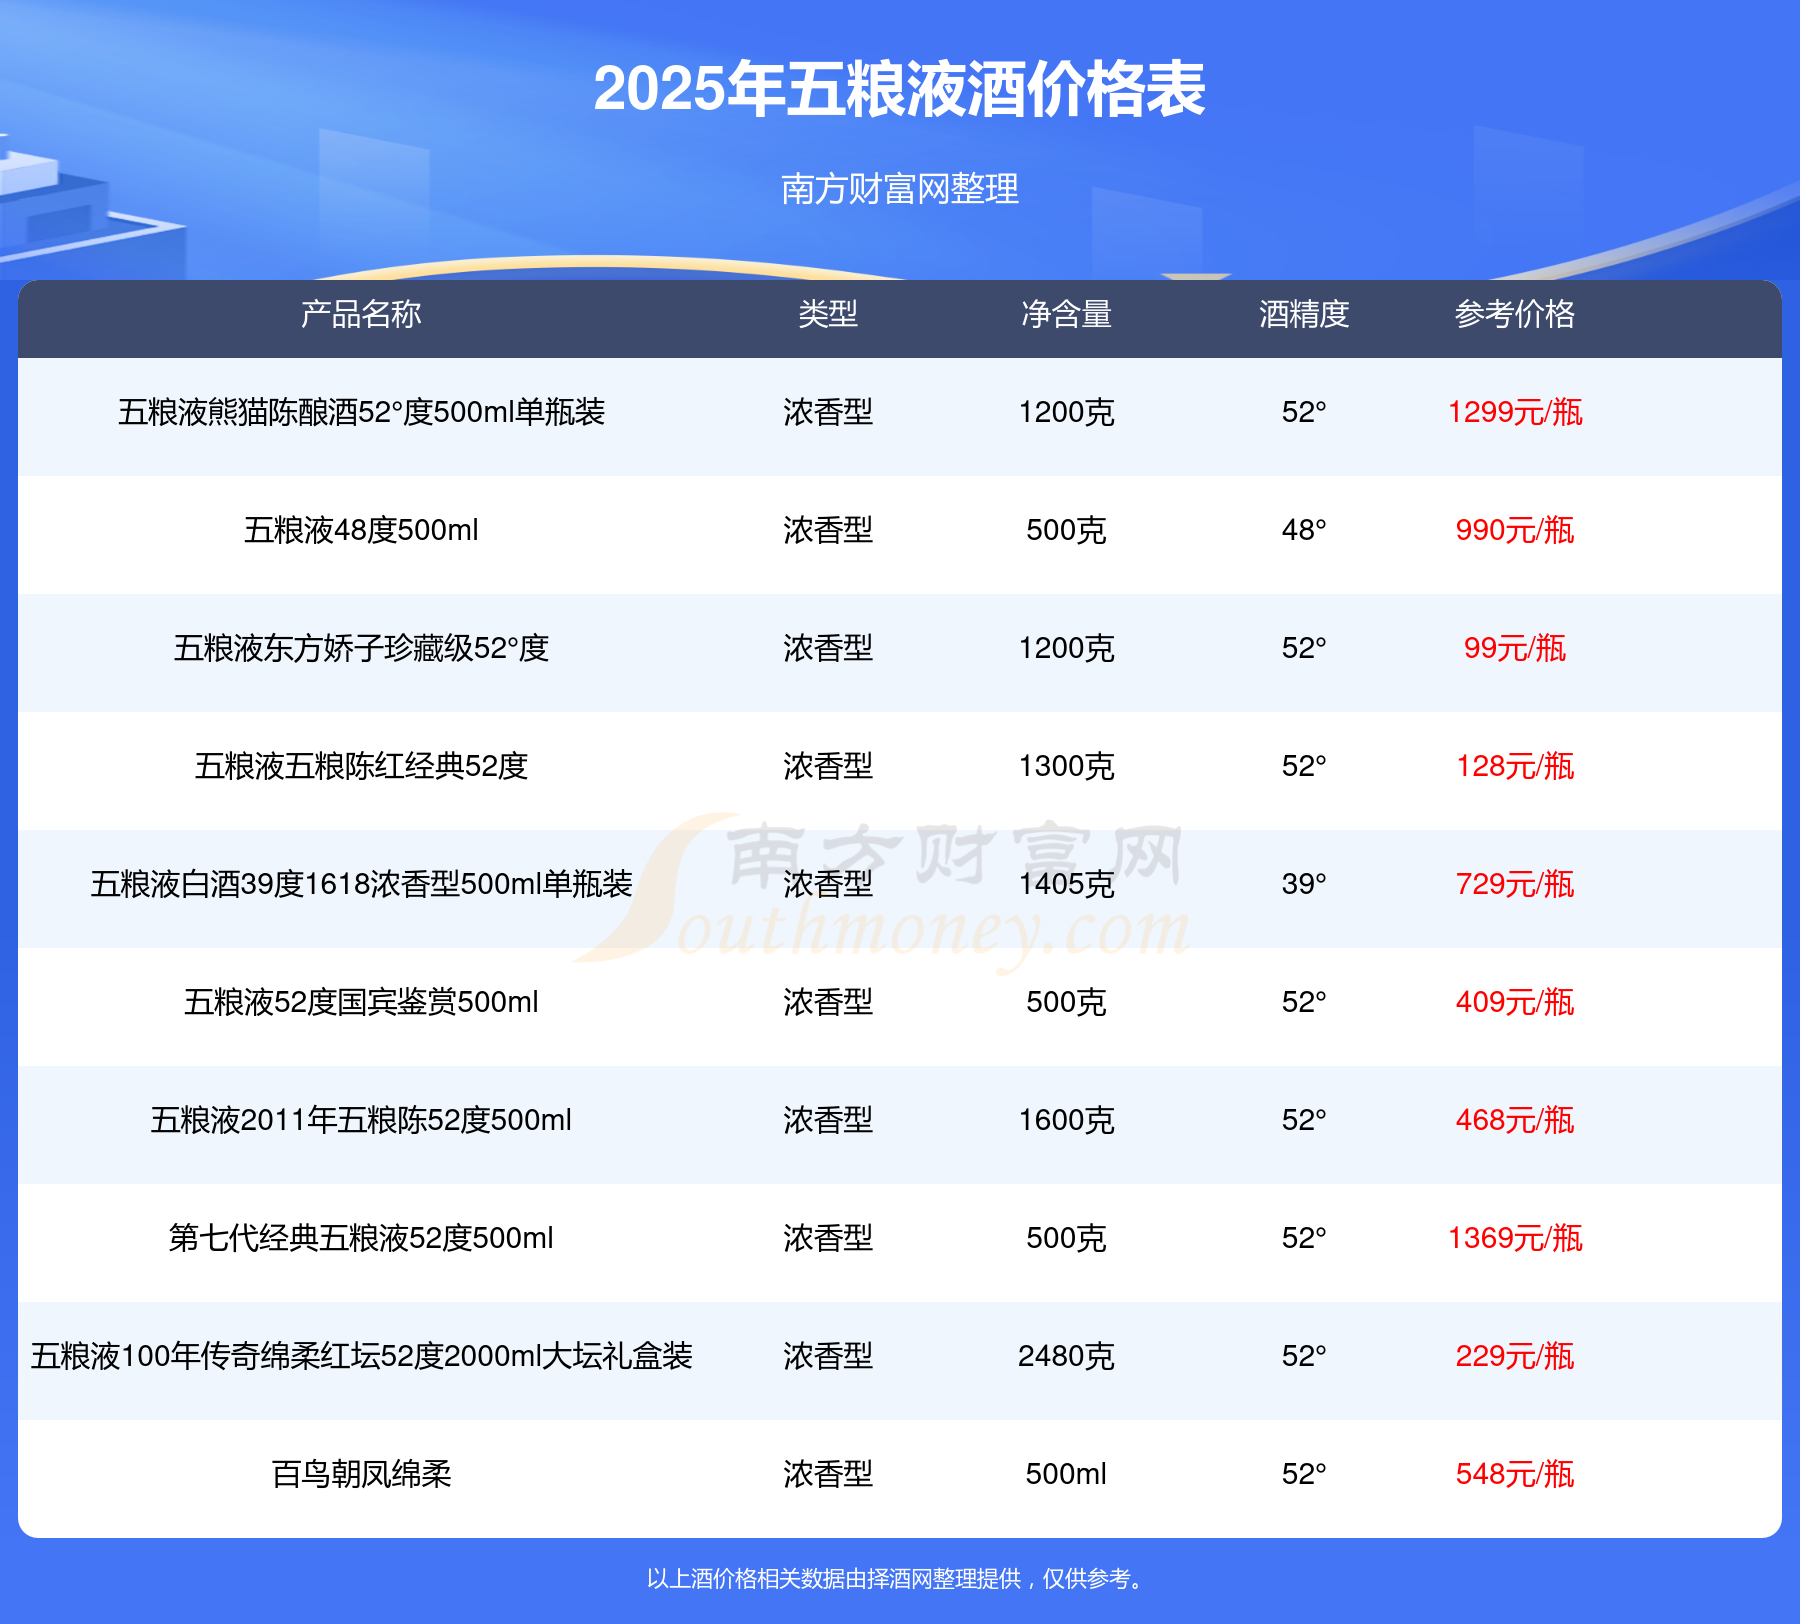This screenshot has width=1800, height=1624.
Task: Click net content "1405克"
Action: [1066, 884]
